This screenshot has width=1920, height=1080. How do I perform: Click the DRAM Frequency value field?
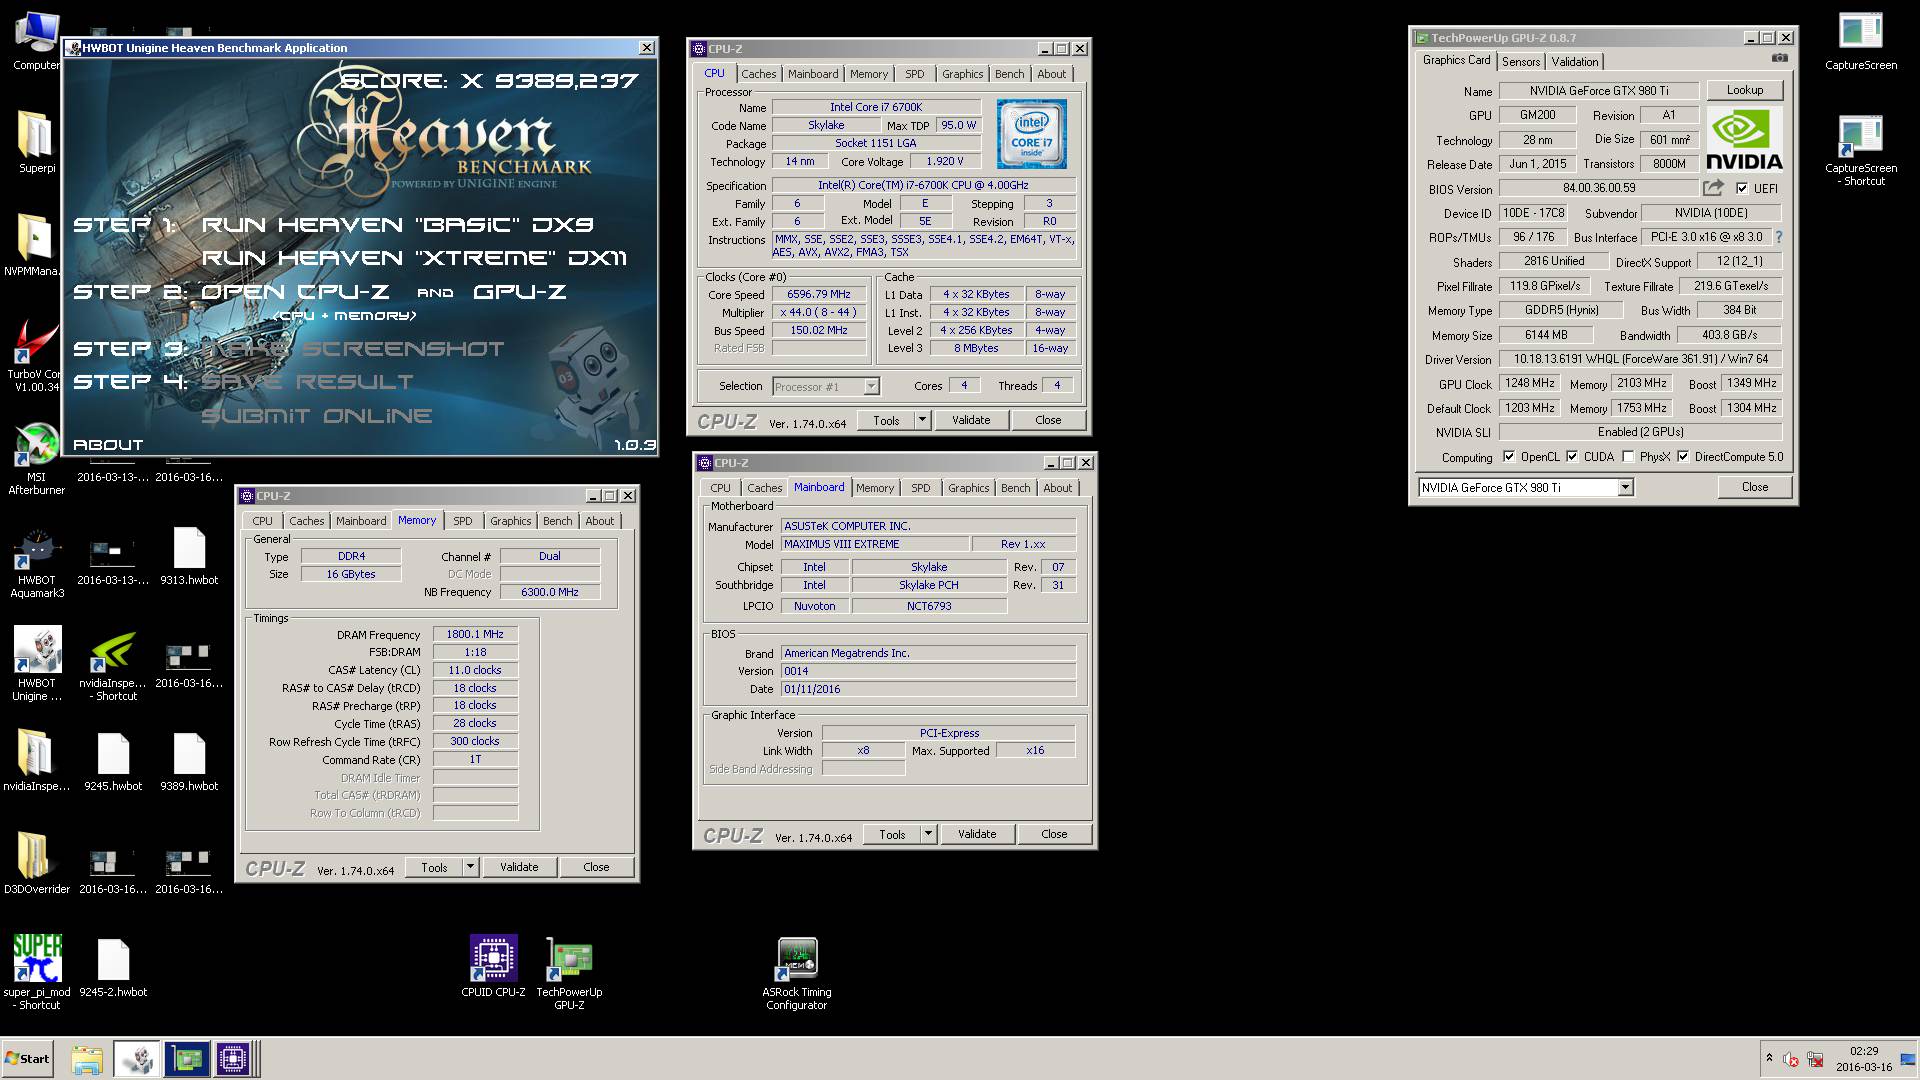pyautogui.click(x=475, y=634)
